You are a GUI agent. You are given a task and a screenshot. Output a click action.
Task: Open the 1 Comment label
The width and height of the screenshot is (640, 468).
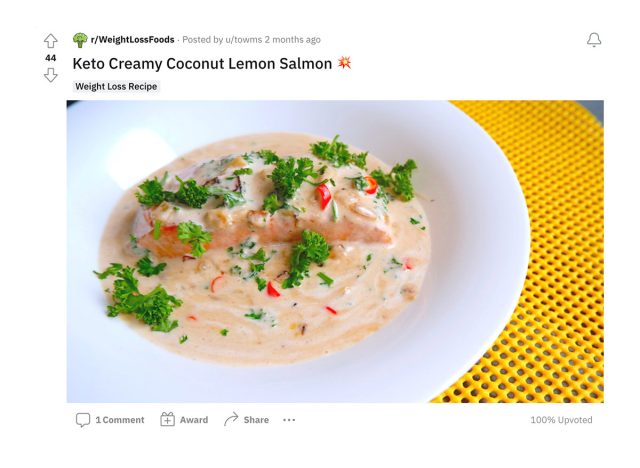[x=120, y=420]
